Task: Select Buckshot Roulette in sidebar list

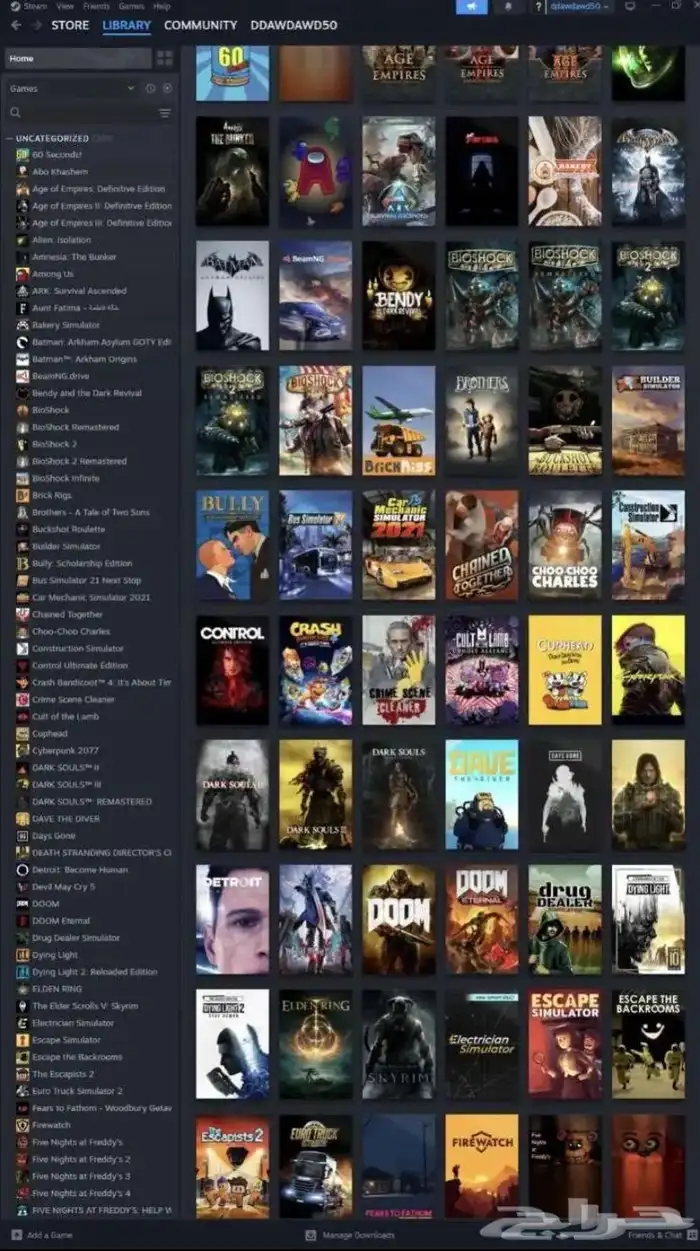Action: click(68, 529)
